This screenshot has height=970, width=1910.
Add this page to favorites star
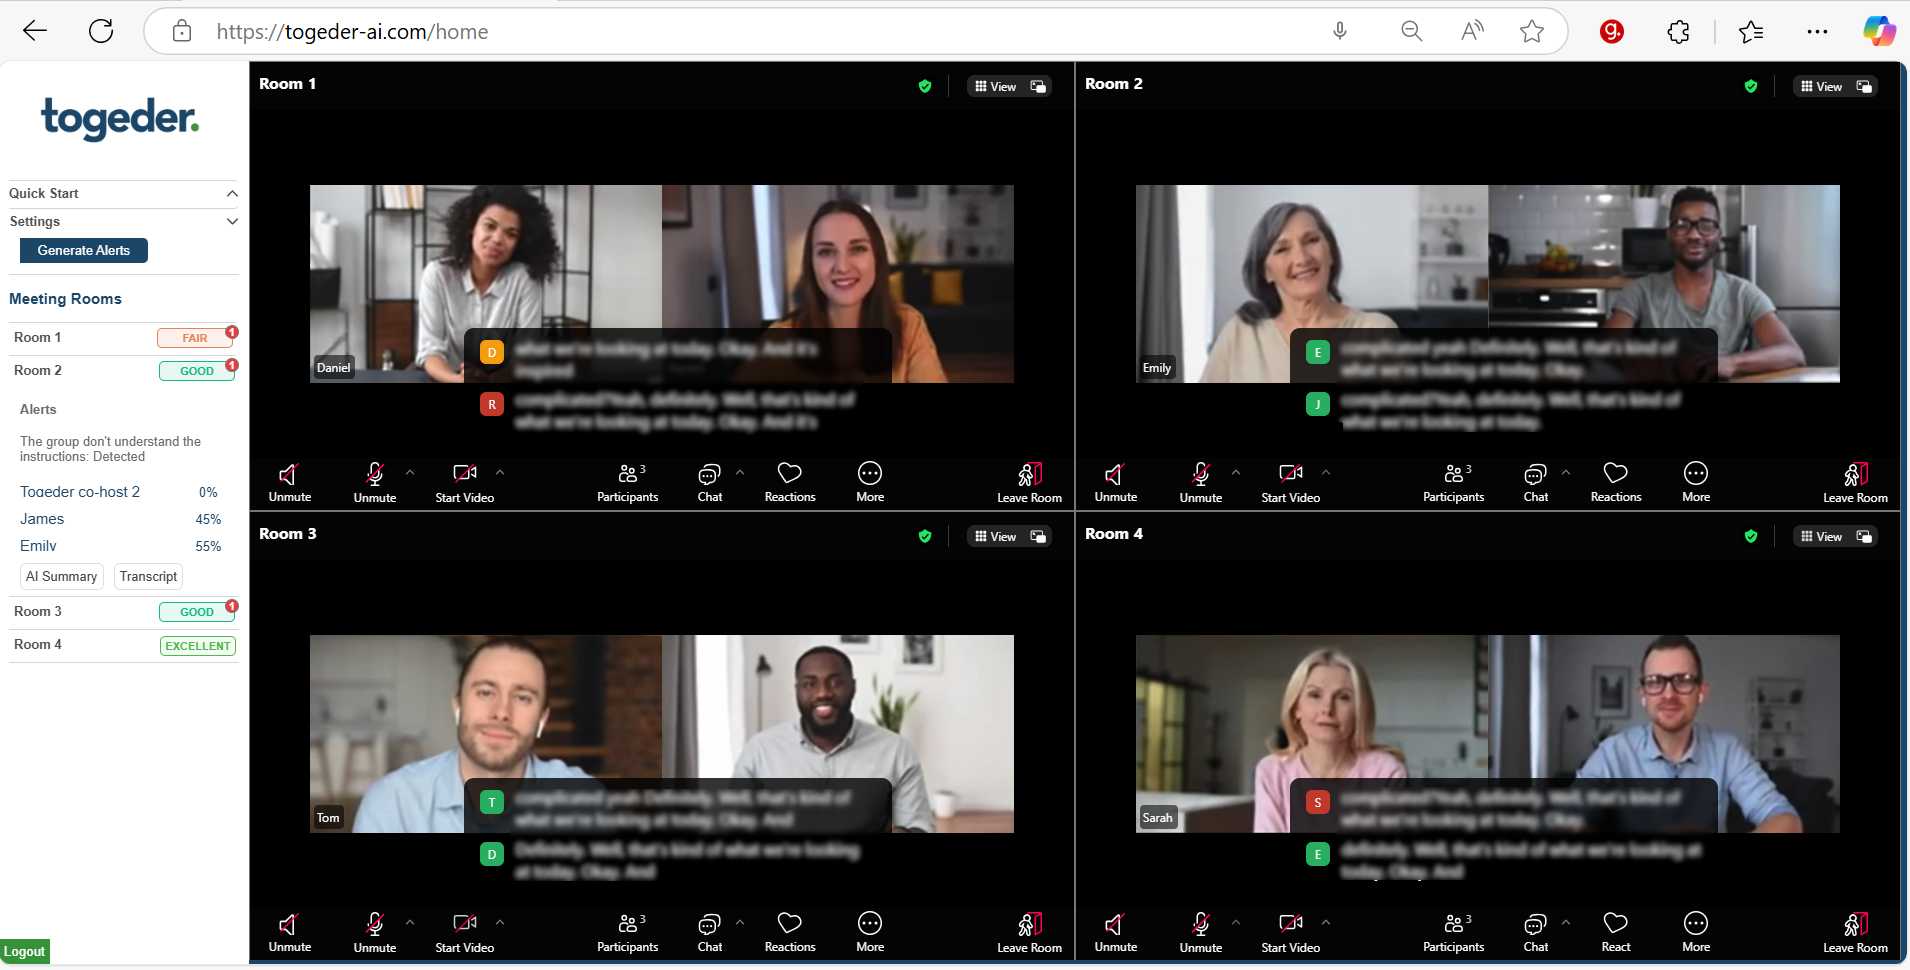click(x=1532, y=31)
